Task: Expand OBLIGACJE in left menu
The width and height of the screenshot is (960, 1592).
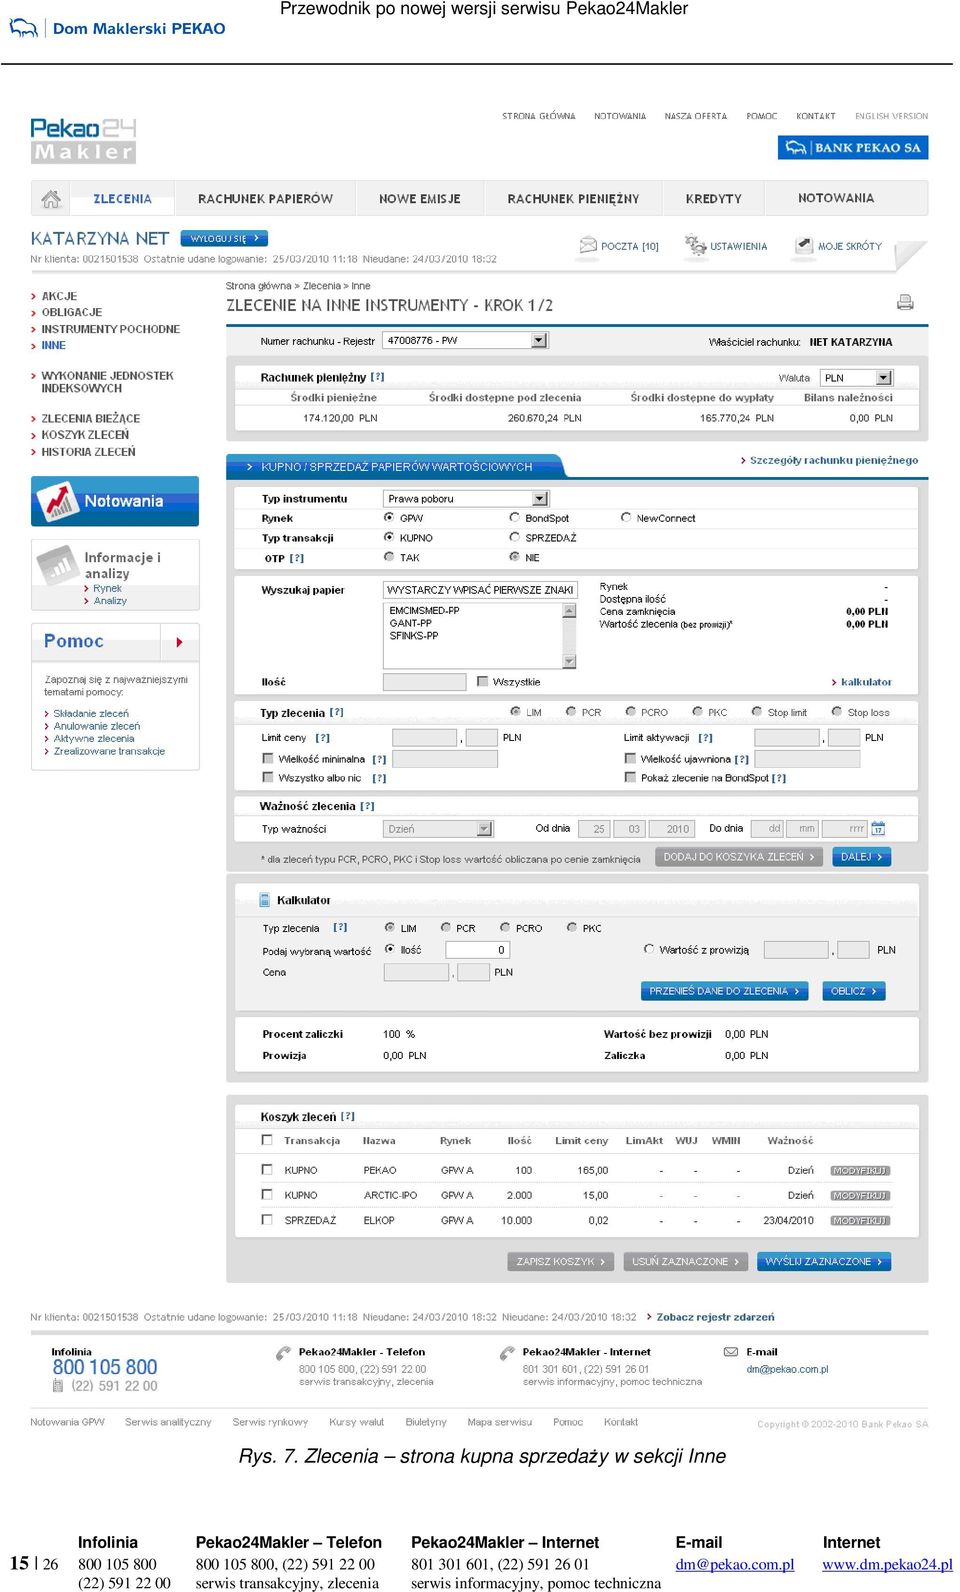Action: coord(71,312)
